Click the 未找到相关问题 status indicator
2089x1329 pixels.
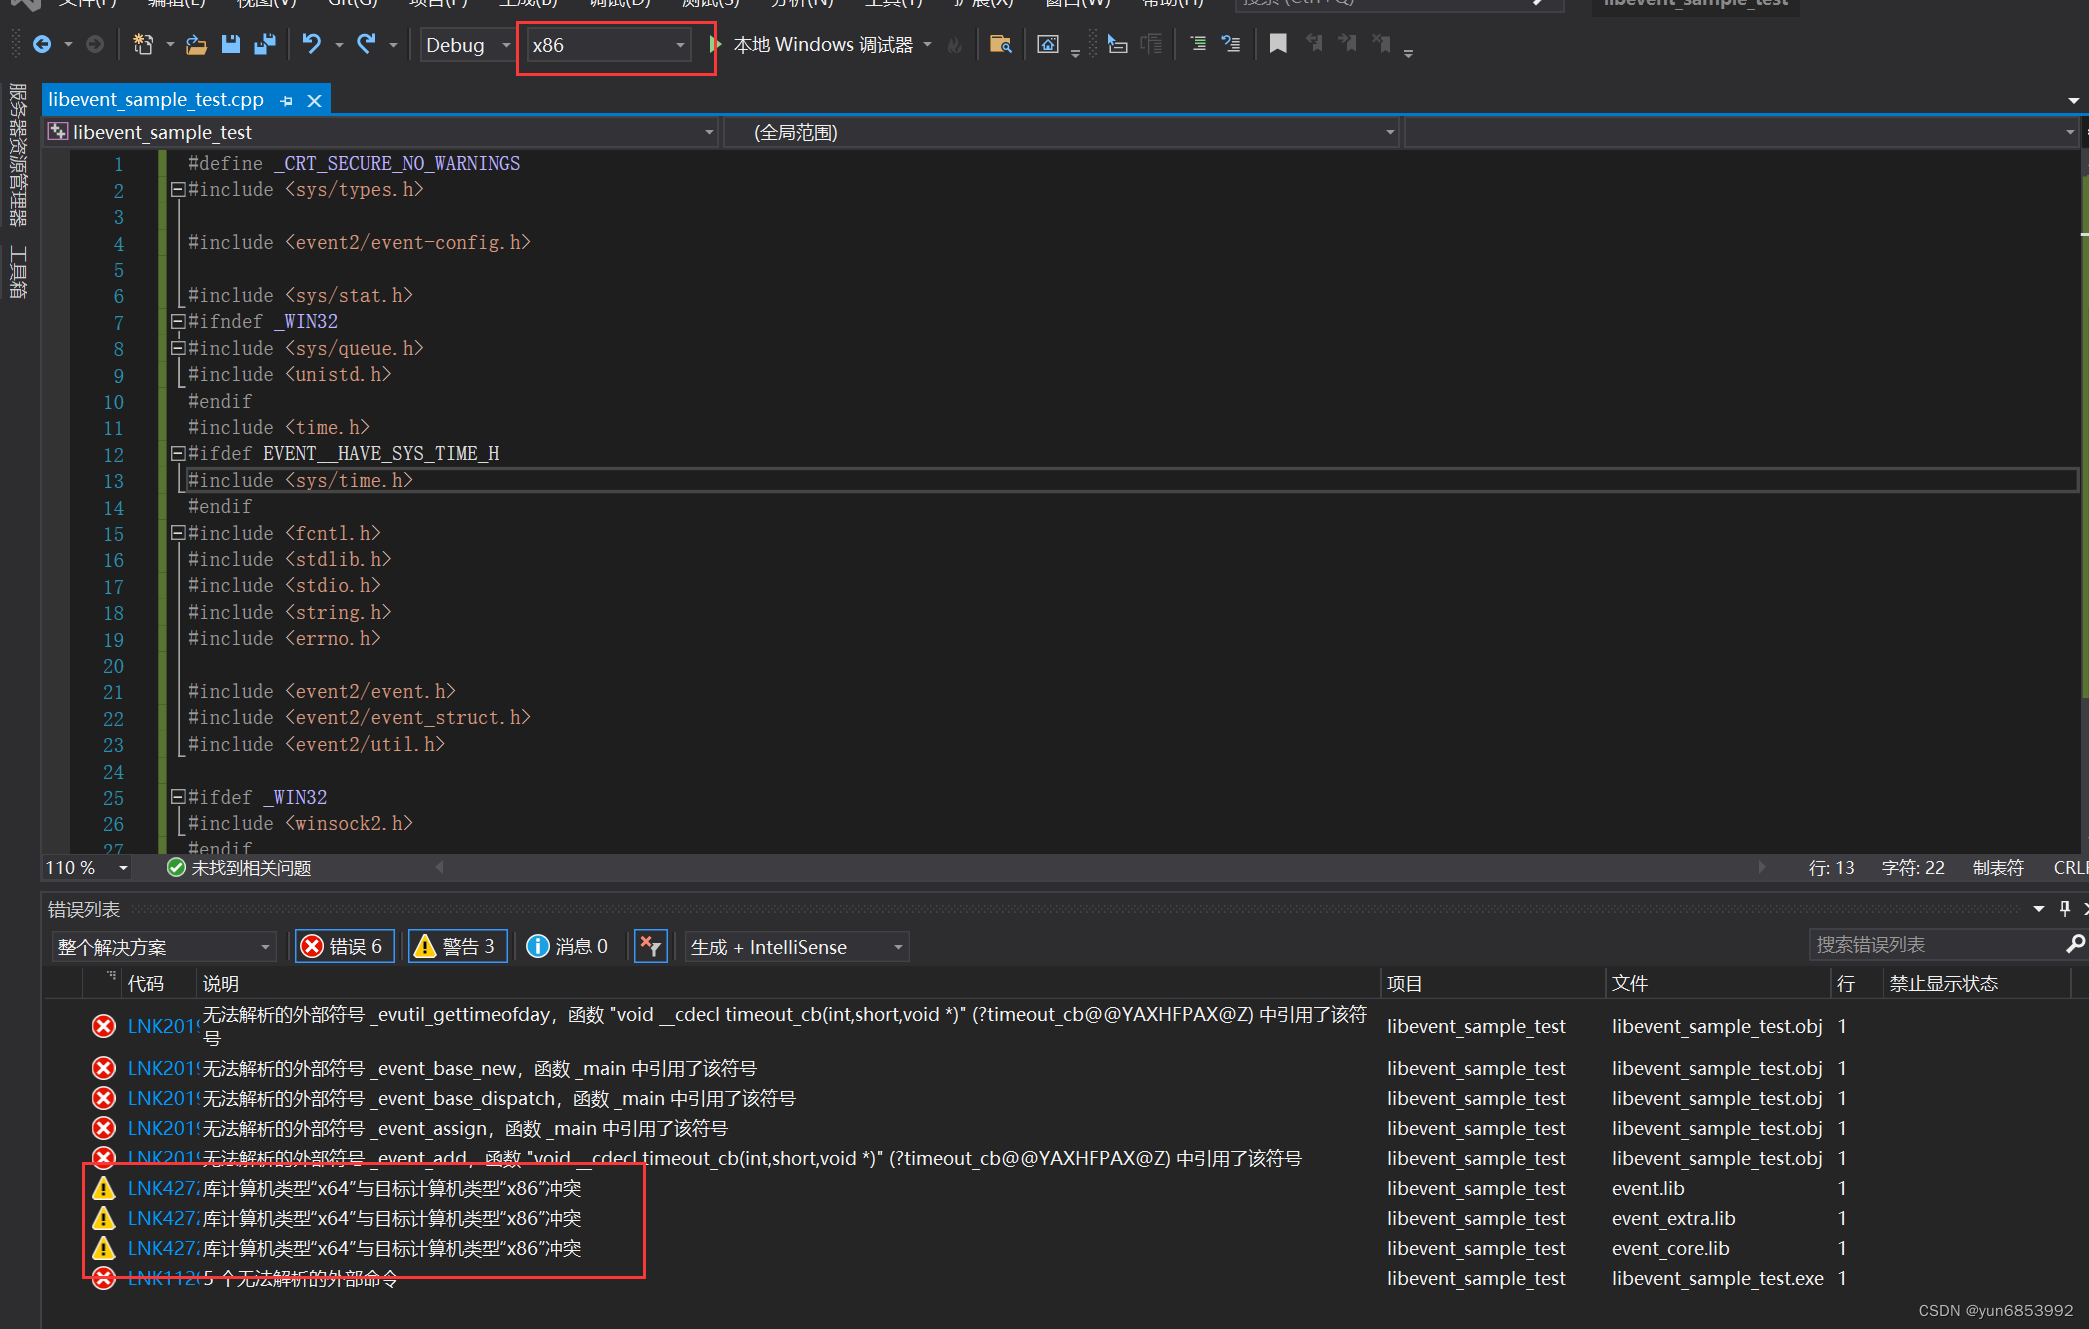click(240, 868)
